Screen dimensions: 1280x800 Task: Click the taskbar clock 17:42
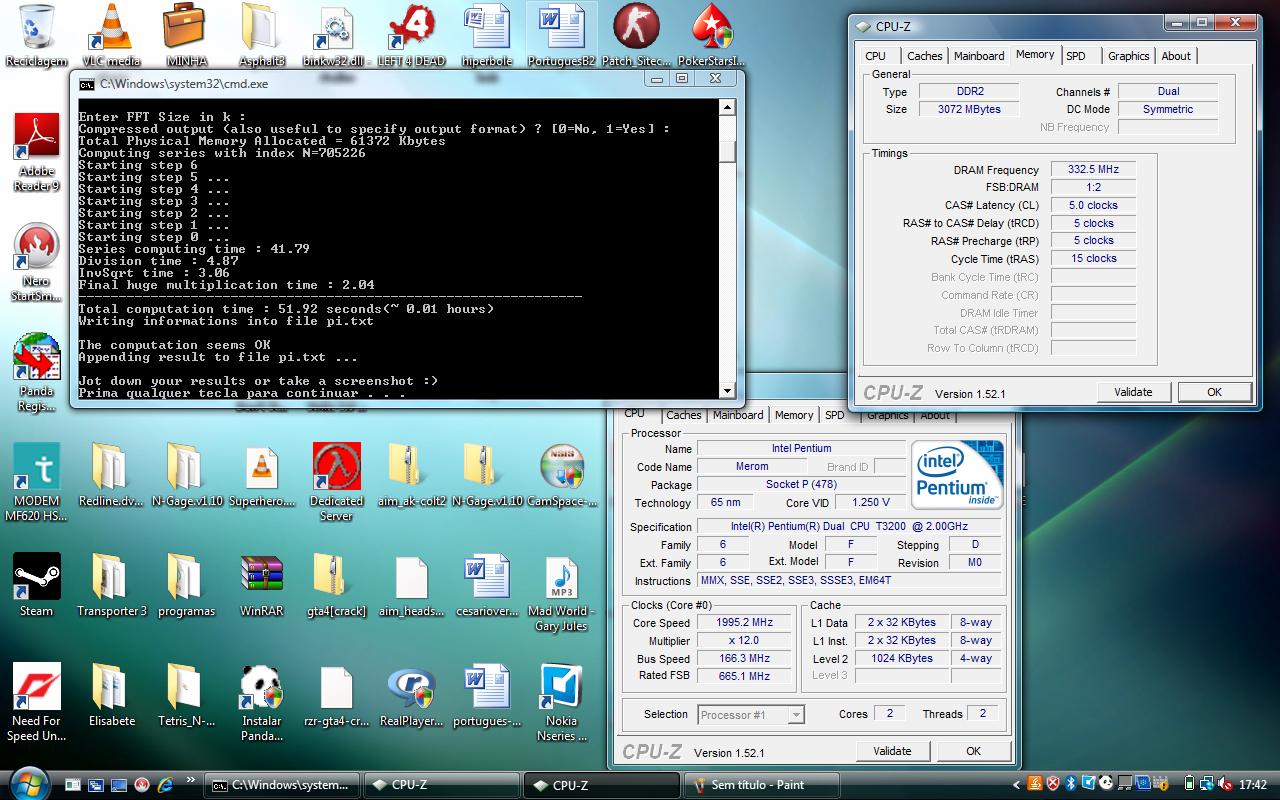pyautogui.click(x=1252, y=785)
